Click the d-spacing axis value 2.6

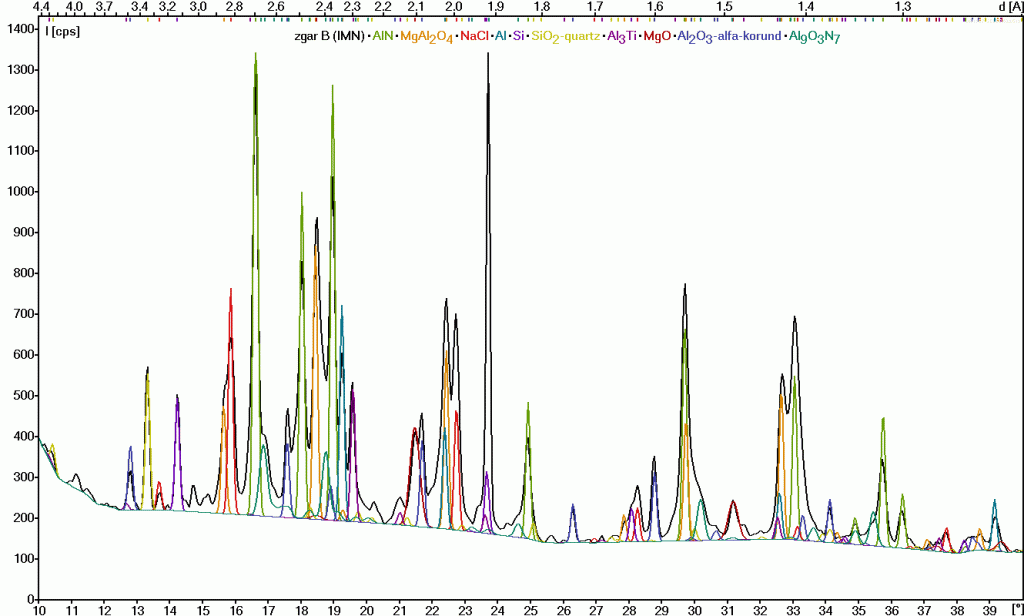tap(276, 7)
